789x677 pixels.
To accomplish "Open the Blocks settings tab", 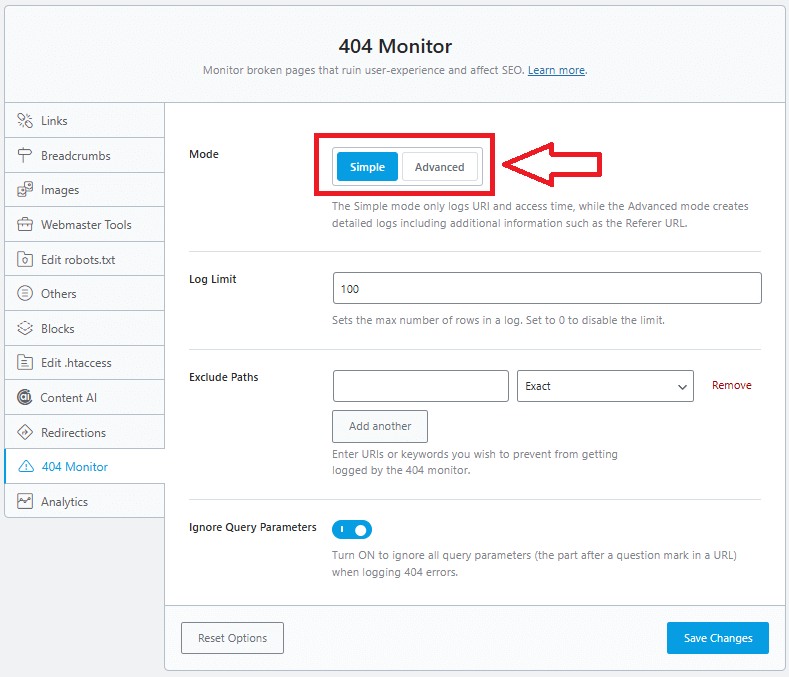I will coord(58,329).
